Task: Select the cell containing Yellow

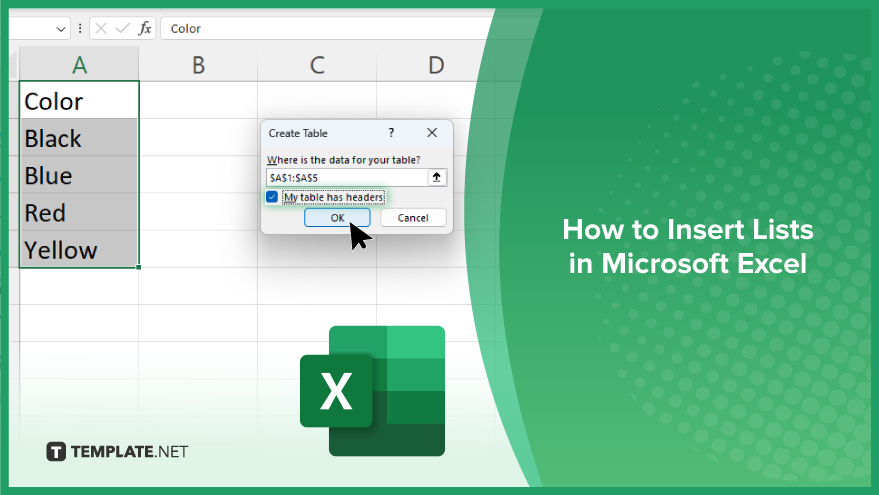Action: click(79, 249)
